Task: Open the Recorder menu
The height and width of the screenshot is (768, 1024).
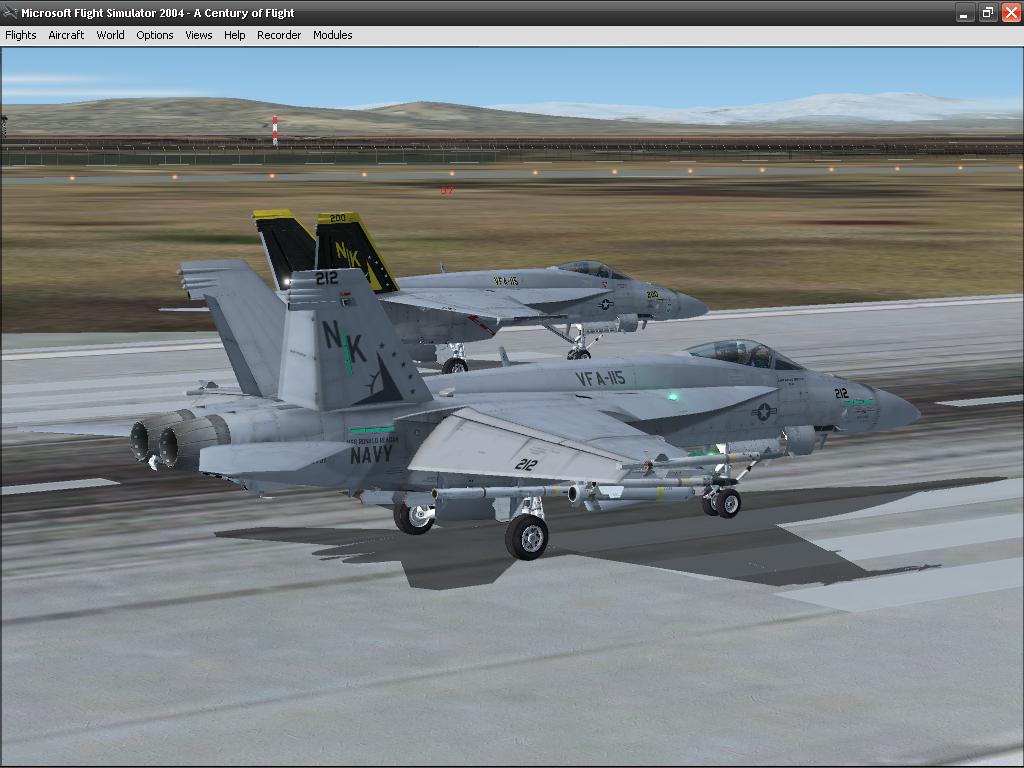Action: coord(279,35)
